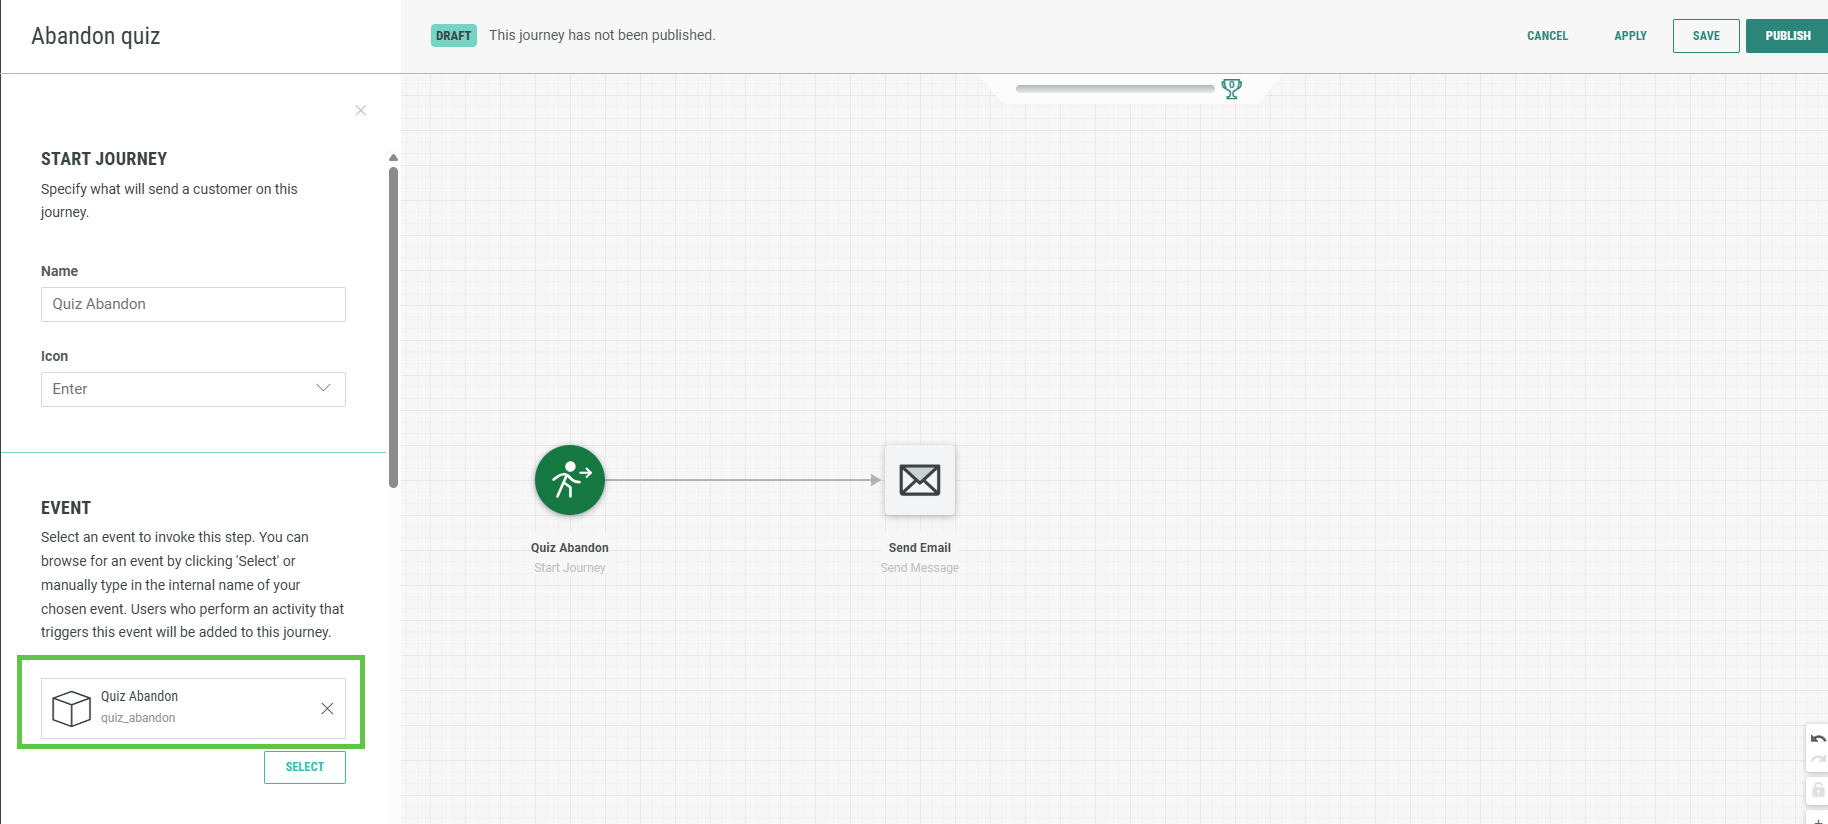
Task: Select the Send Email envelope node
Action: coord(919,480)
